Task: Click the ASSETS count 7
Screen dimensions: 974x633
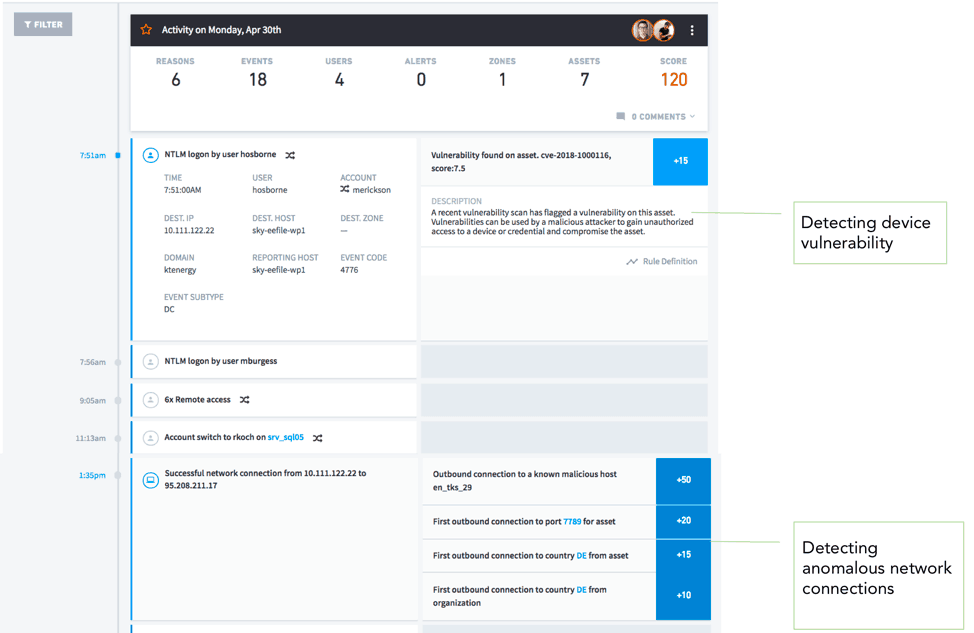Action: (x=585, y=80)
